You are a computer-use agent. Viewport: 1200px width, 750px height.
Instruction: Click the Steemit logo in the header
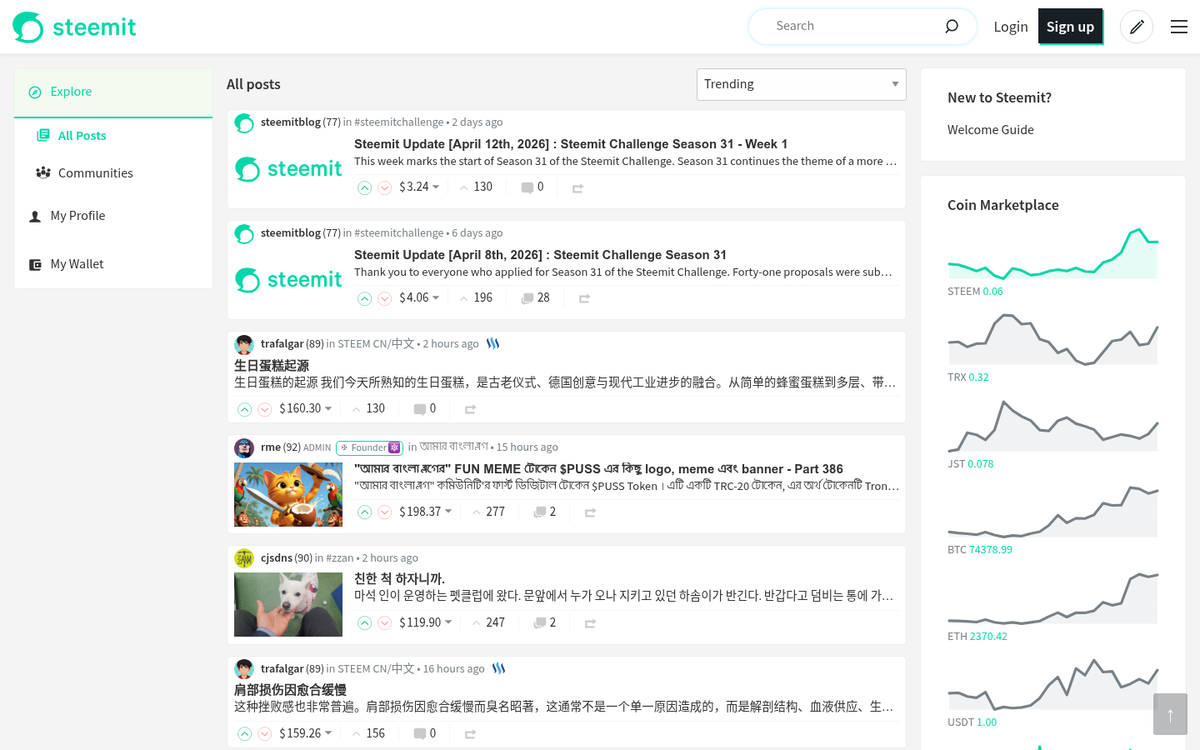74,27
